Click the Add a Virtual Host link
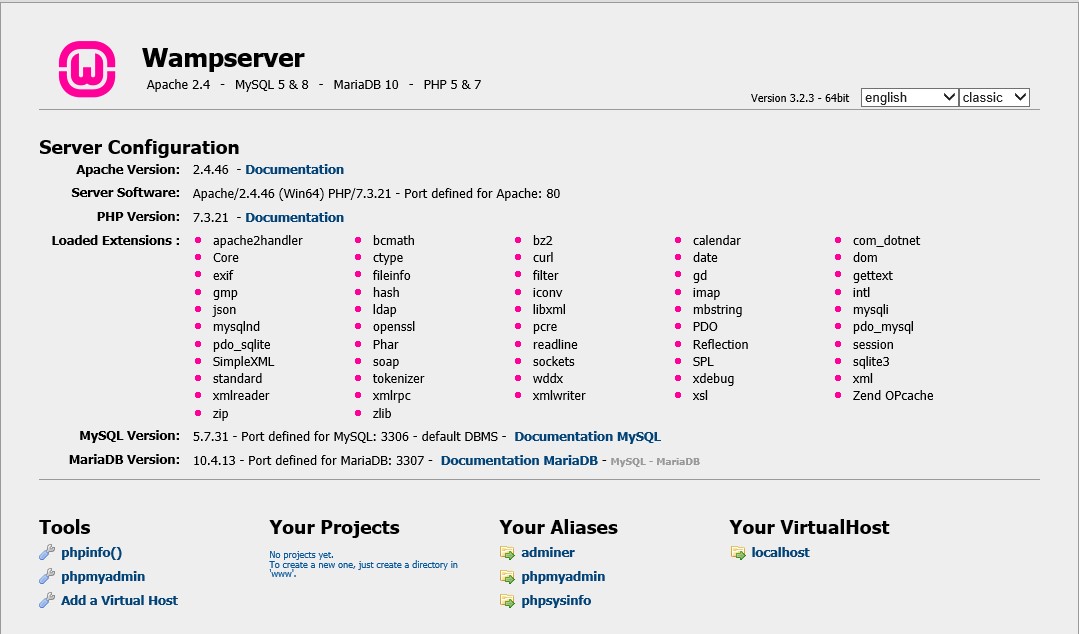The height and width of the screenshot is (634, 1079). (x=118, y=600)
